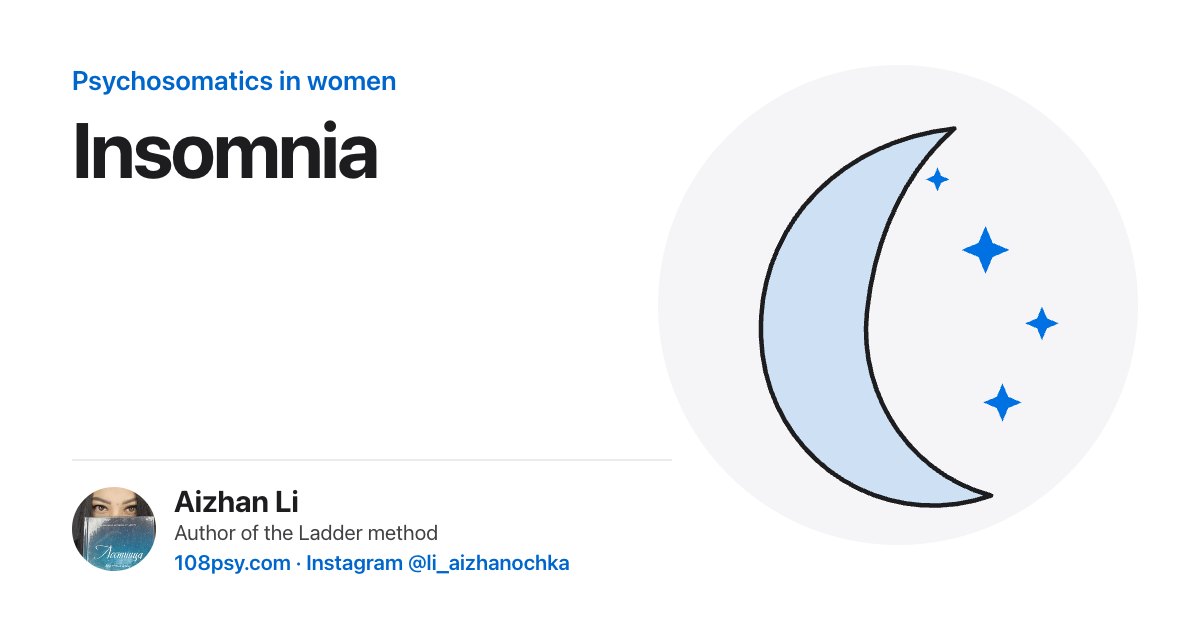Click the eyes in the author's avatar photo
The image size is (1200, 630).
[114, 510]
